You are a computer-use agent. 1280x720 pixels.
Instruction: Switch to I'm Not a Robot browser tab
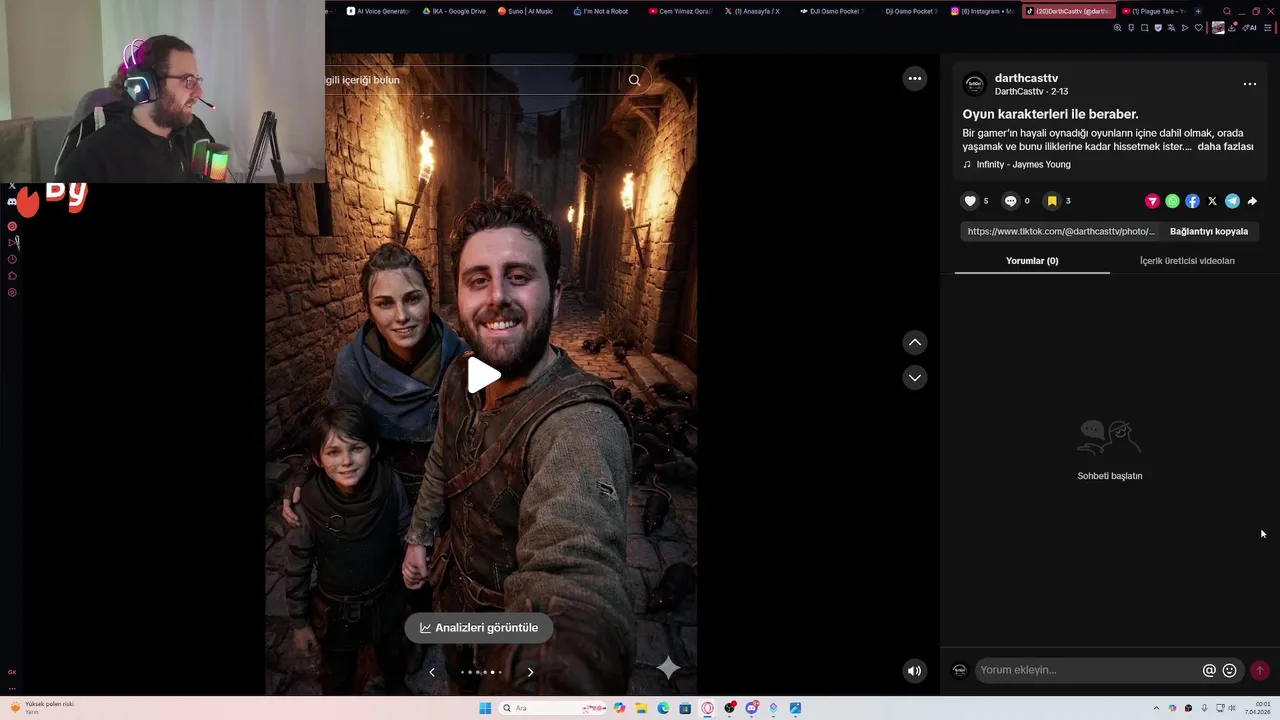(602, 11)
